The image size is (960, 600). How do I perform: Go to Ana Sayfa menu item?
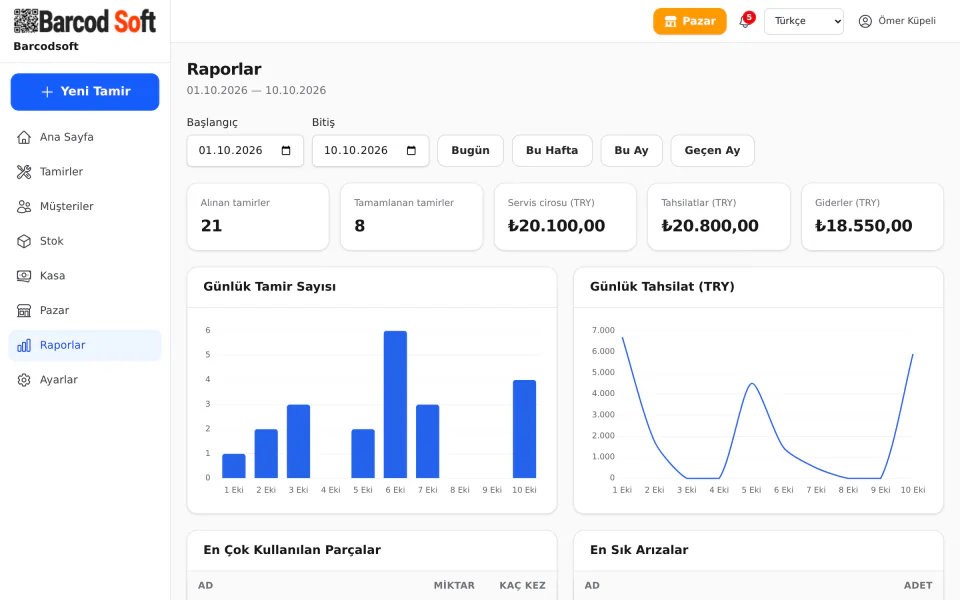[x=85, y=137]
